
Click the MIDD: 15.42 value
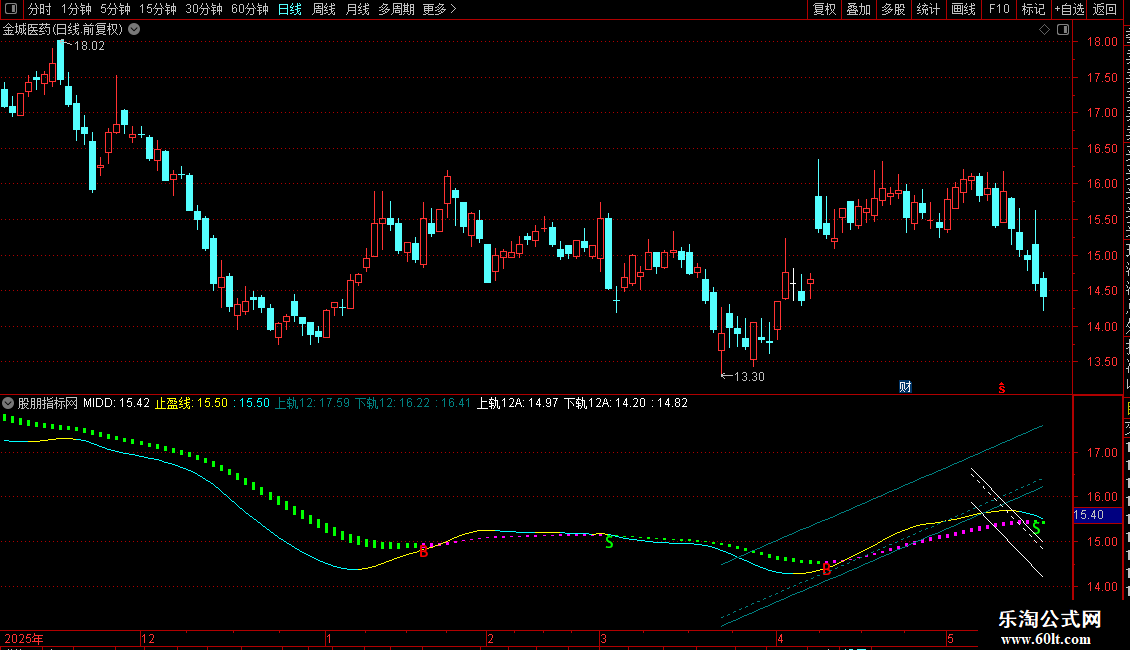116,404
